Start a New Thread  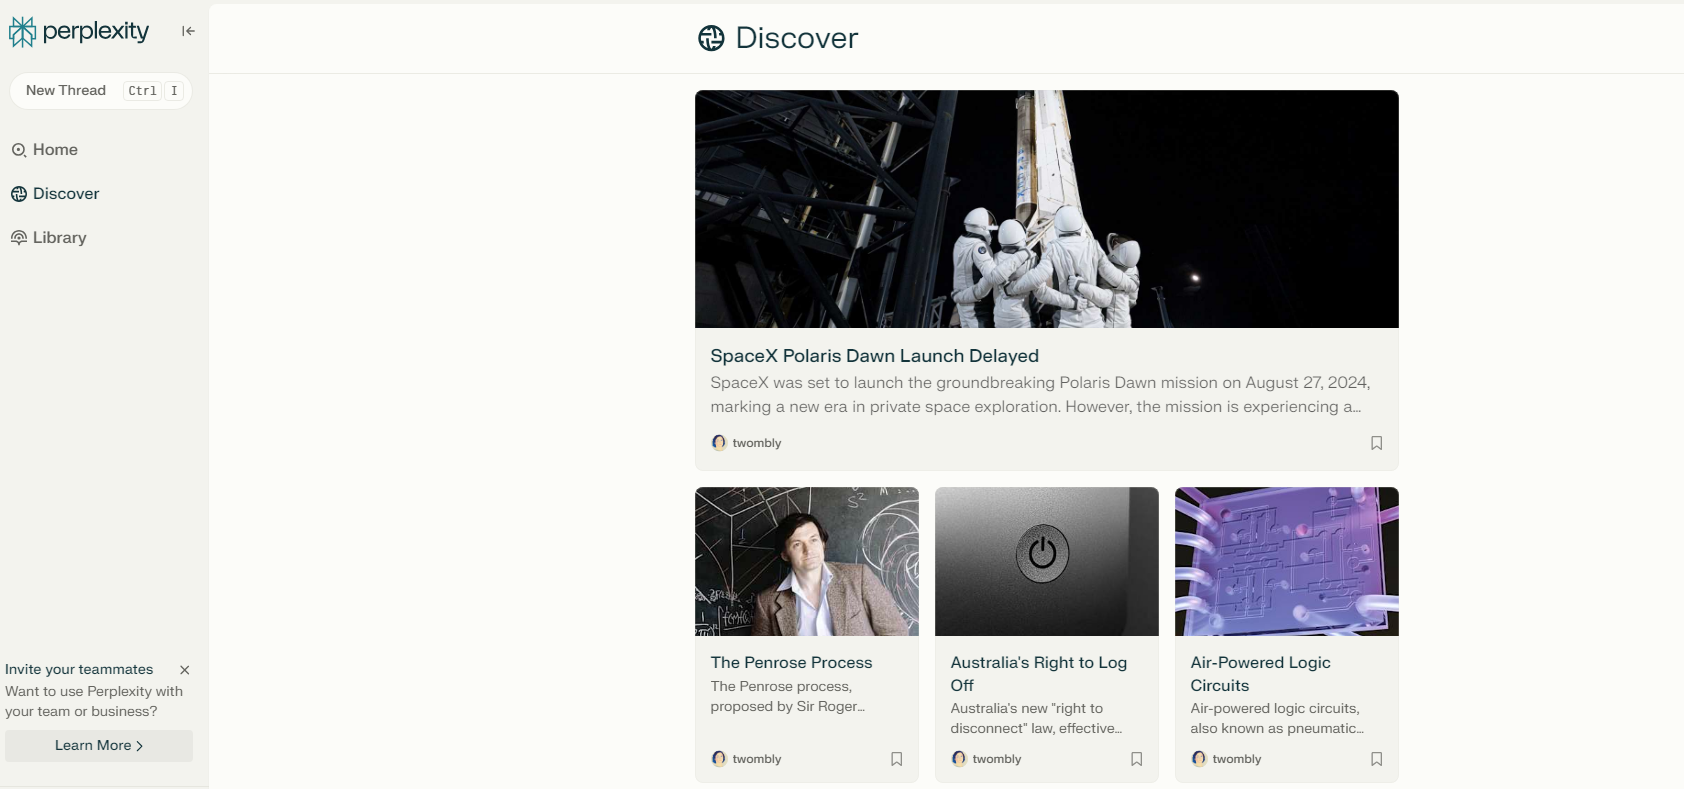click(x=101, y=90)
